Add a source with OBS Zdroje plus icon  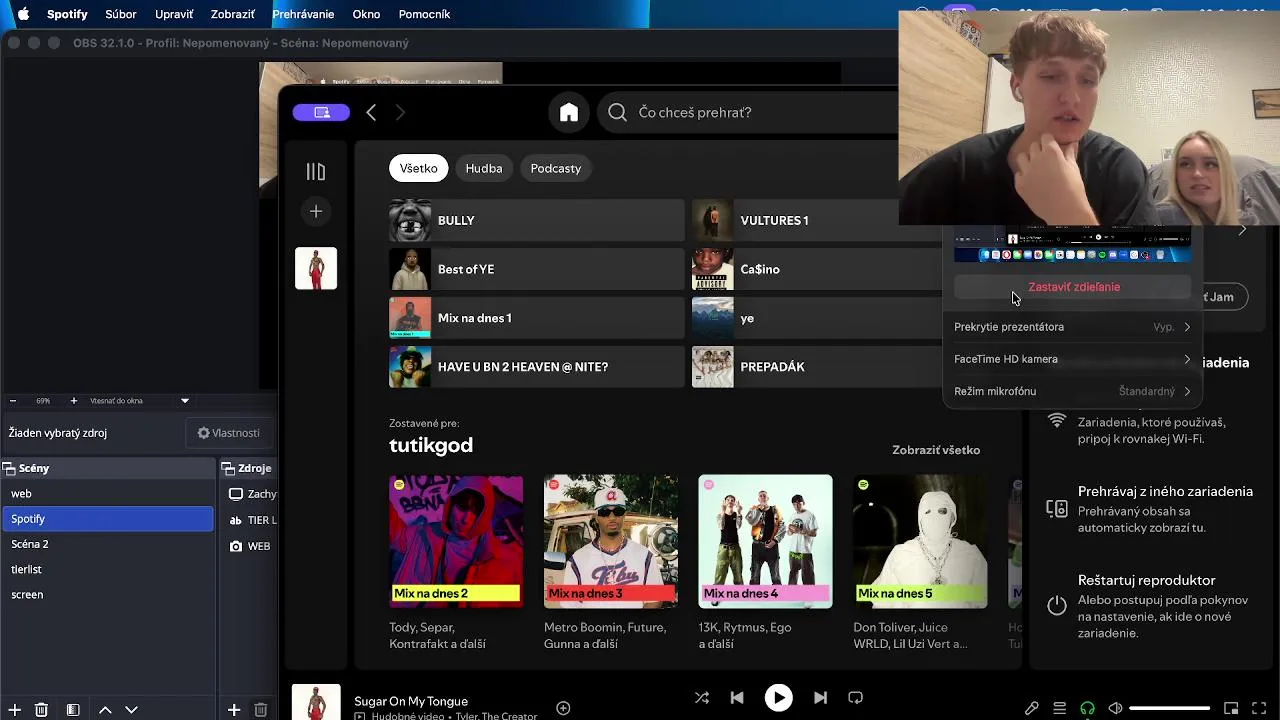coord(233,710)
